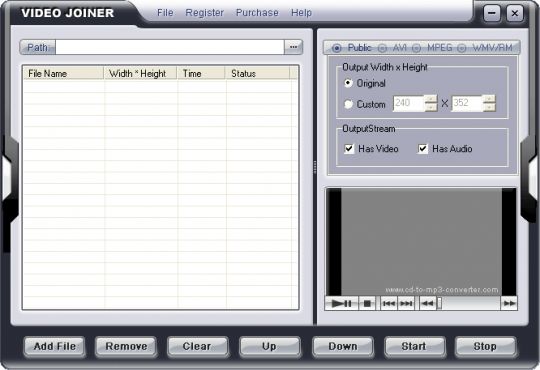Click the Remove button
540x370 pixels.
point(126,347)
